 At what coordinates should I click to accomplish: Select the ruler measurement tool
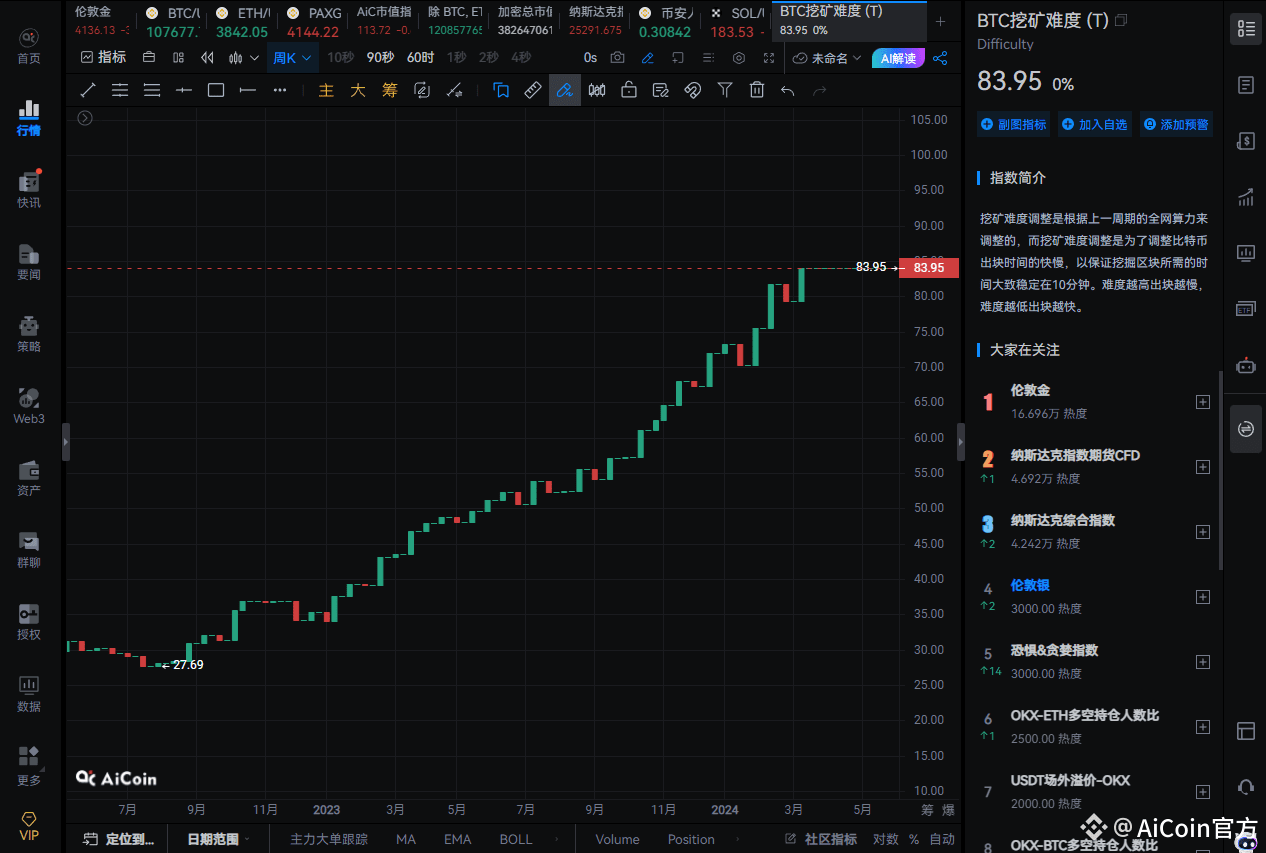tap(533, 90)
